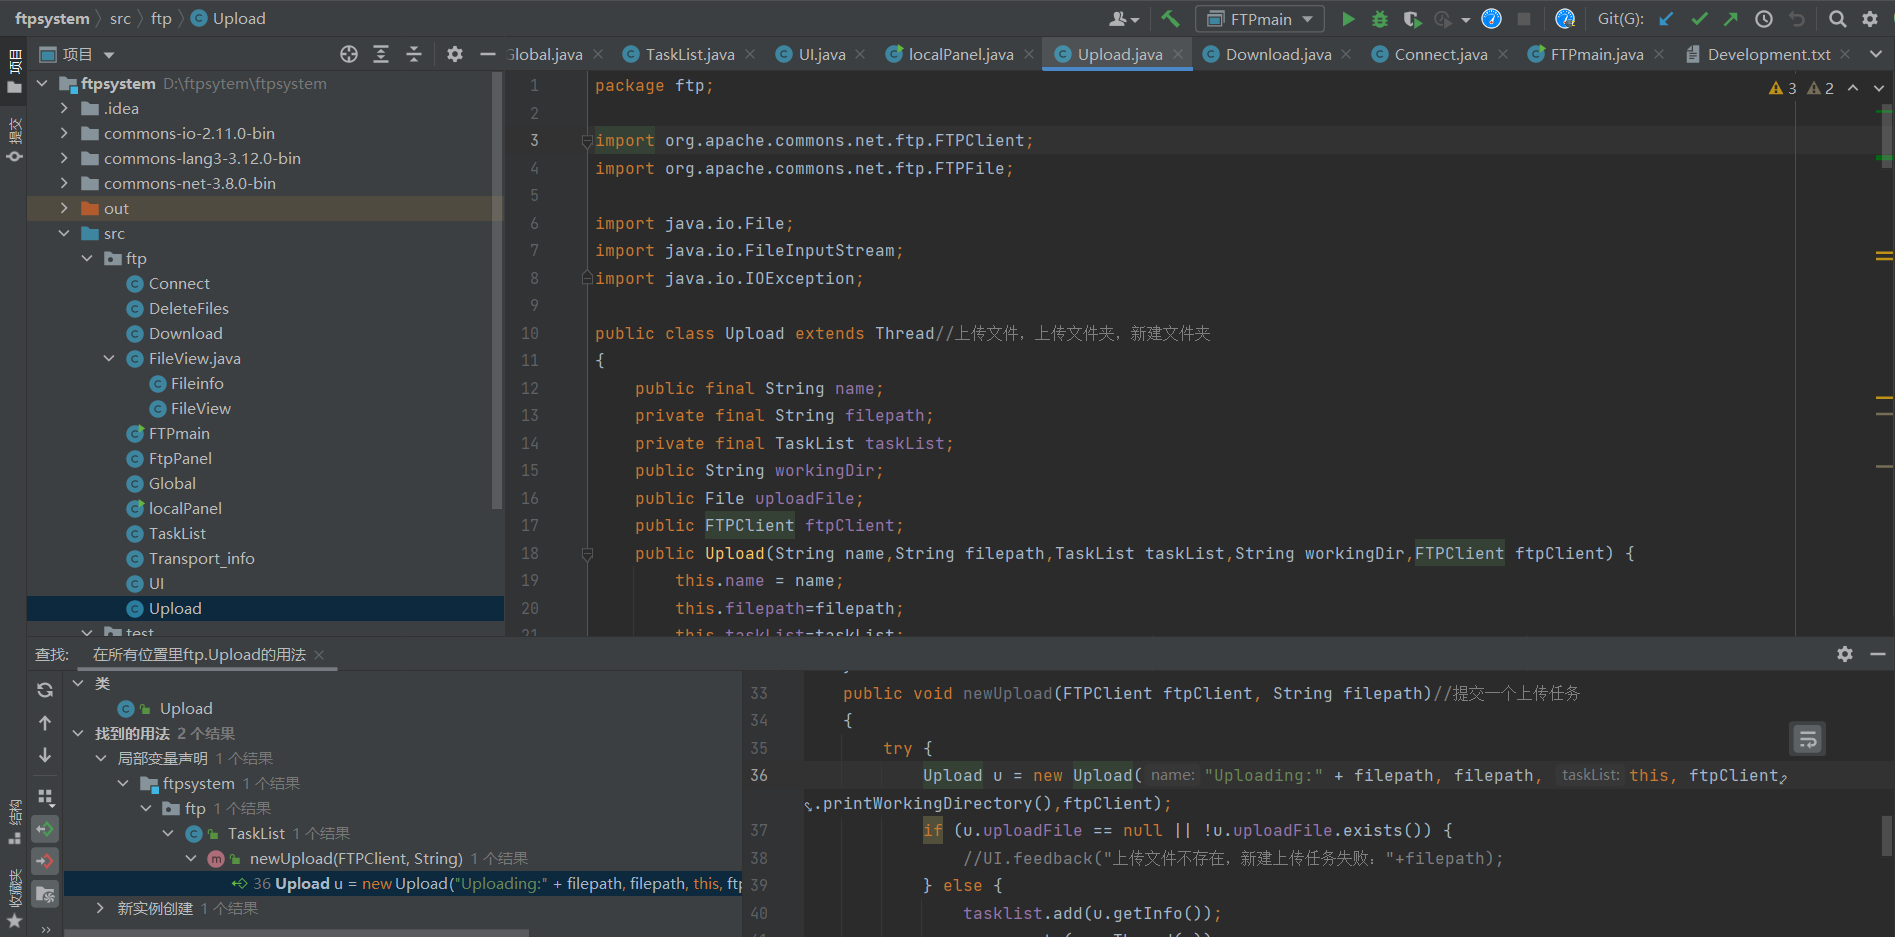Close the Upload.java tab

(1178, 54)
